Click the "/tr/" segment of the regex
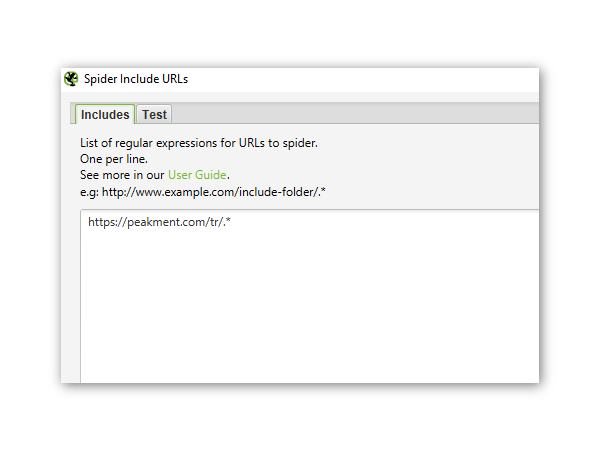 [x=211, y=222]
